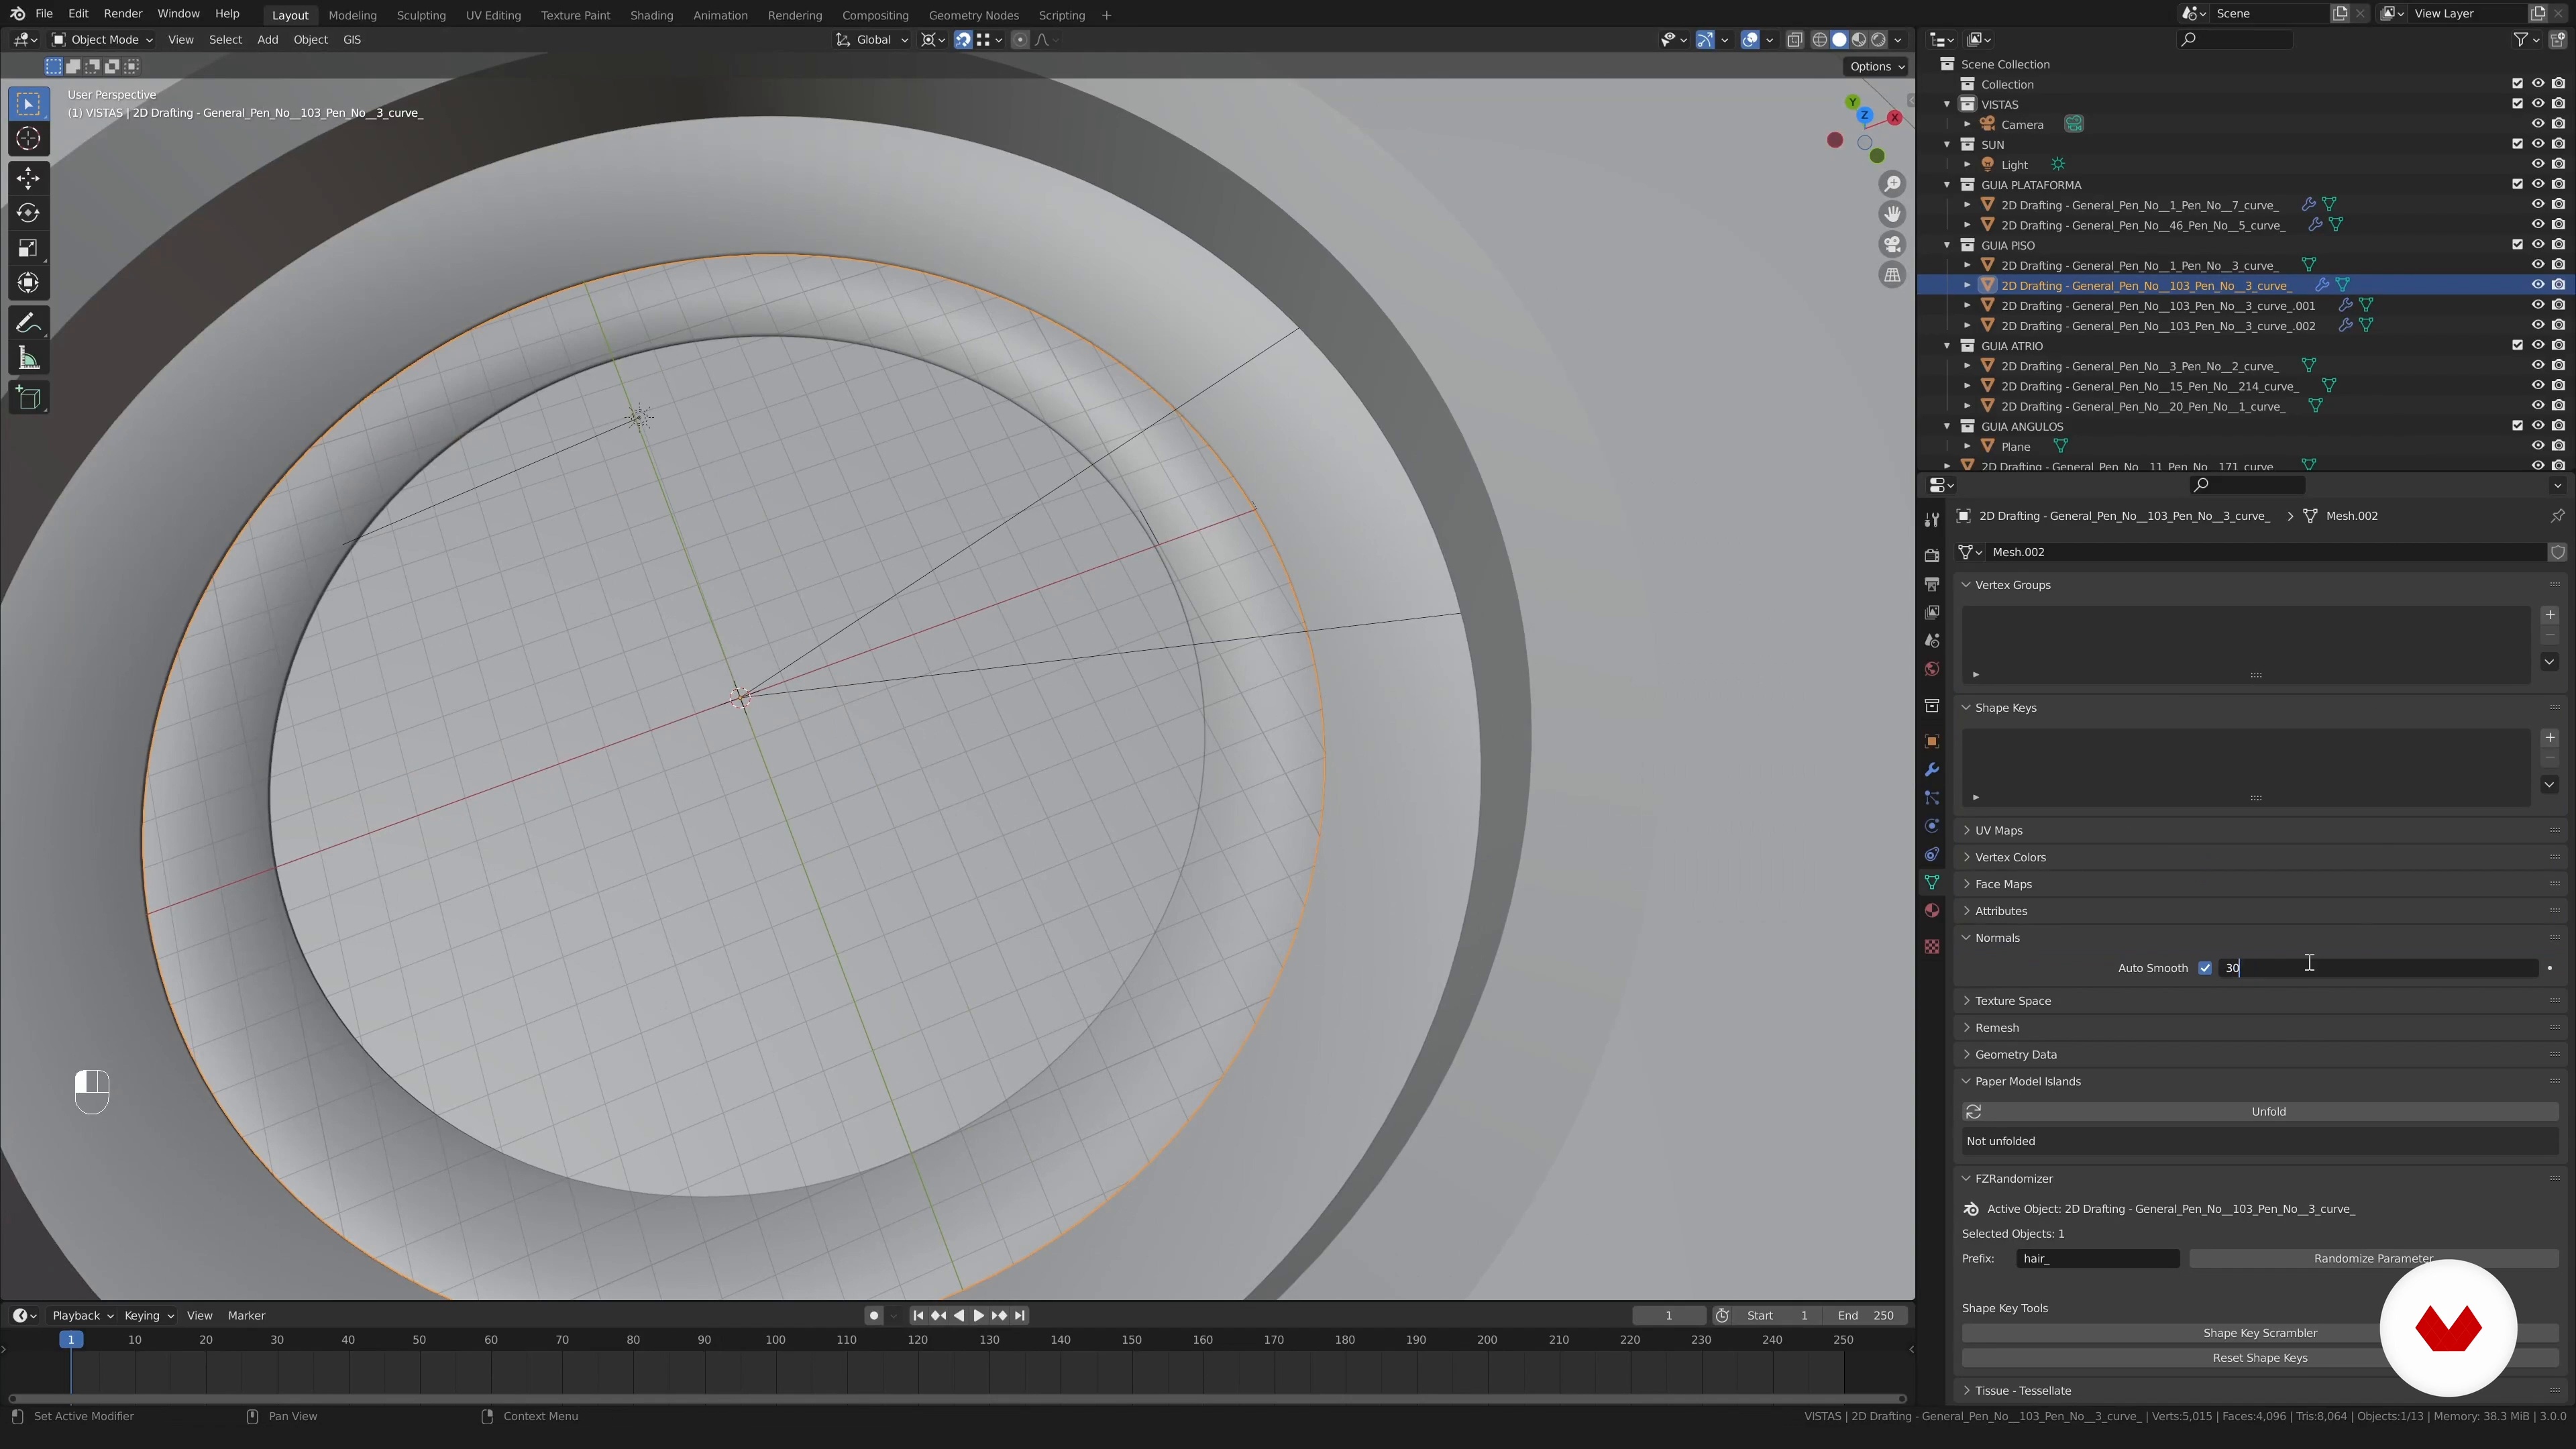Toggle X-ray display
Viewport: 2576px width, 1449px height.
coord(1794,40)
